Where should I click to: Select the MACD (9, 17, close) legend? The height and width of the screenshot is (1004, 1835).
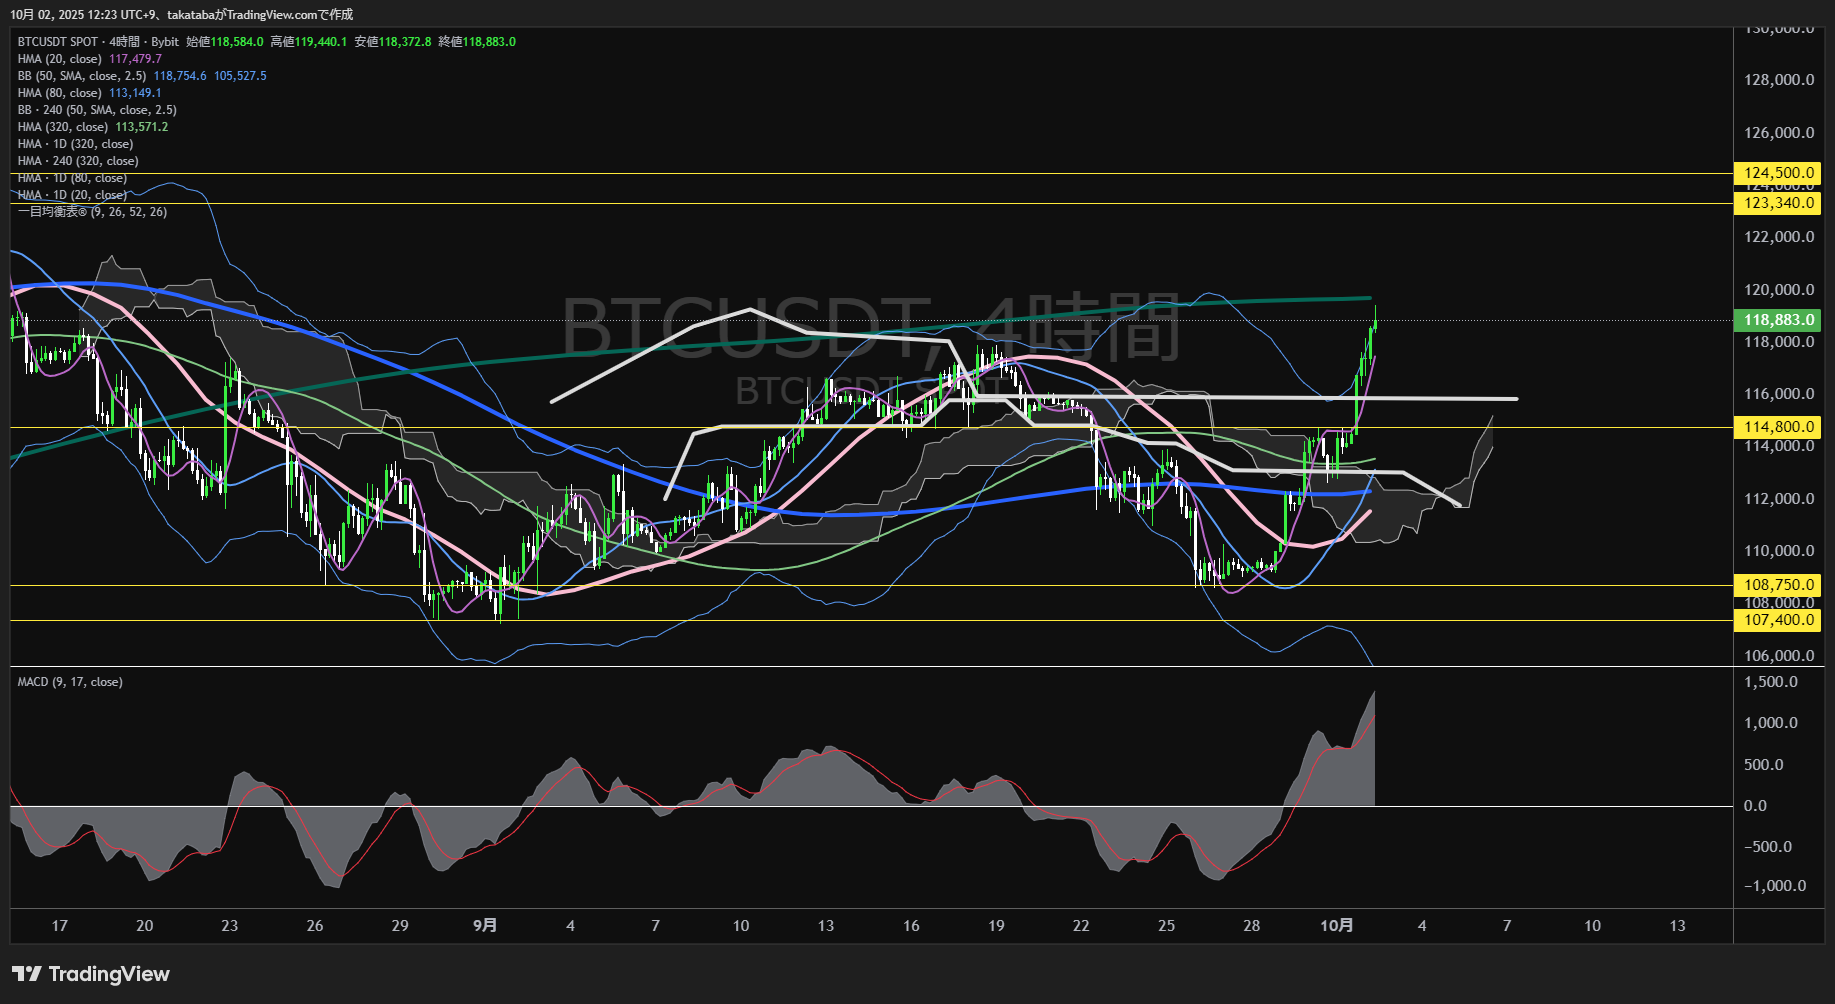[x=70, y=682]
